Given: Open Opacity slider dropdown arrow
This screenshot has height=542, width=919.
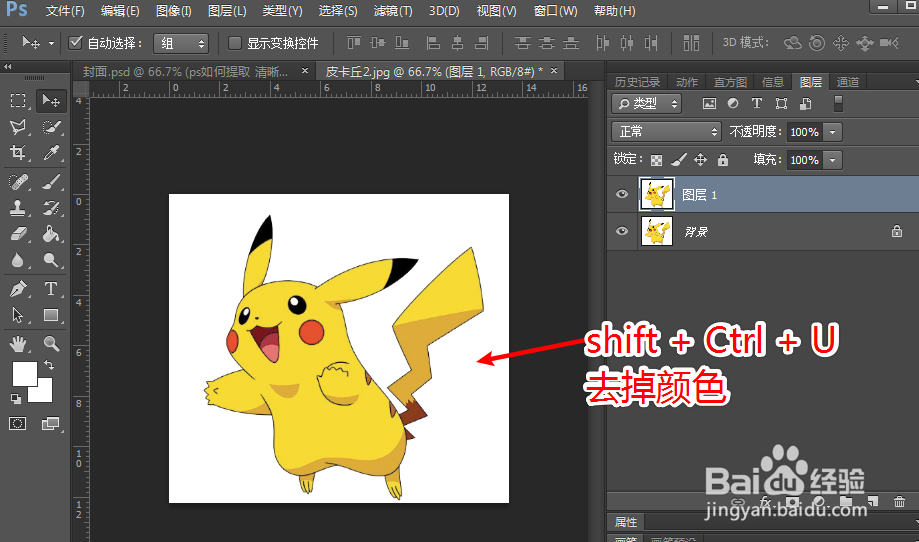Looking at the screenshot, I should point(832,132).
